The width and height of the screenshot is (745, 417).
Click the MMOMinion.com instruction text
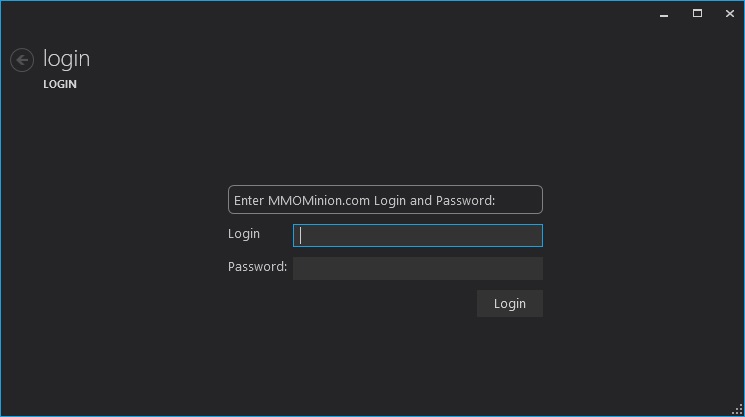[364, 200]
